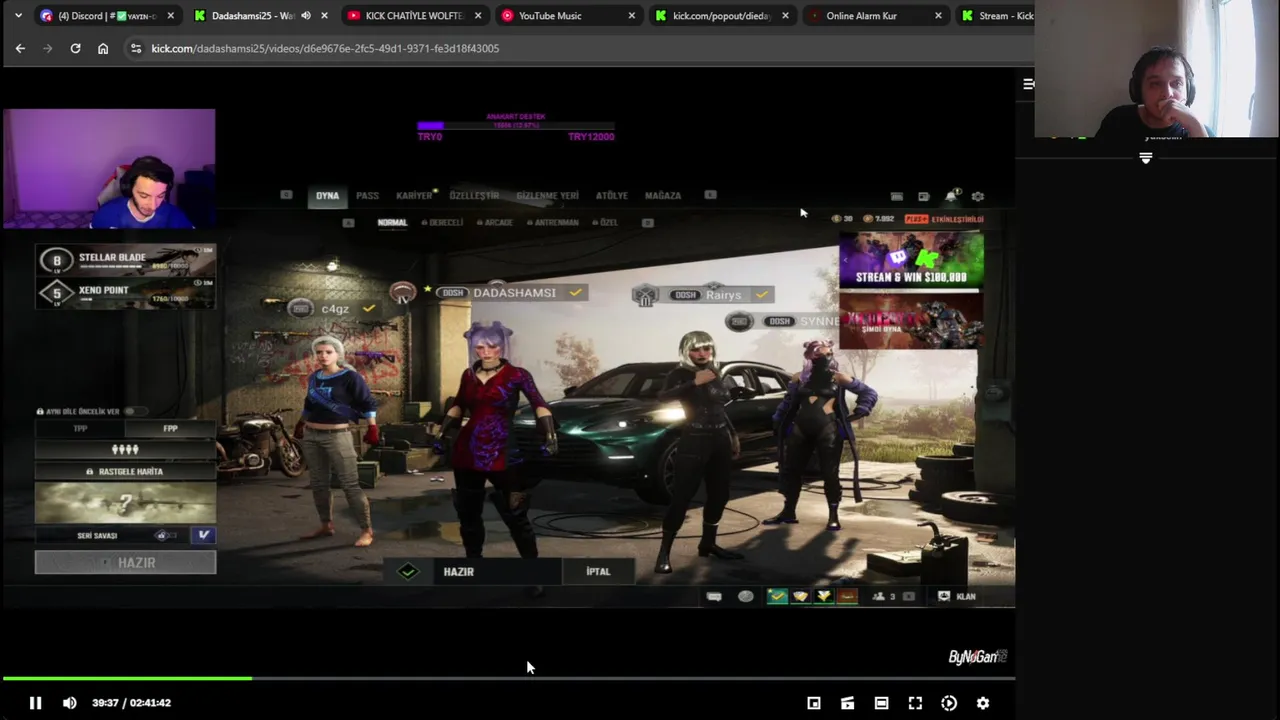Switch to Discord browser tab
The width and height of the screenshot is (1280, 720).
pyautogui.click(x=108, y=16)
